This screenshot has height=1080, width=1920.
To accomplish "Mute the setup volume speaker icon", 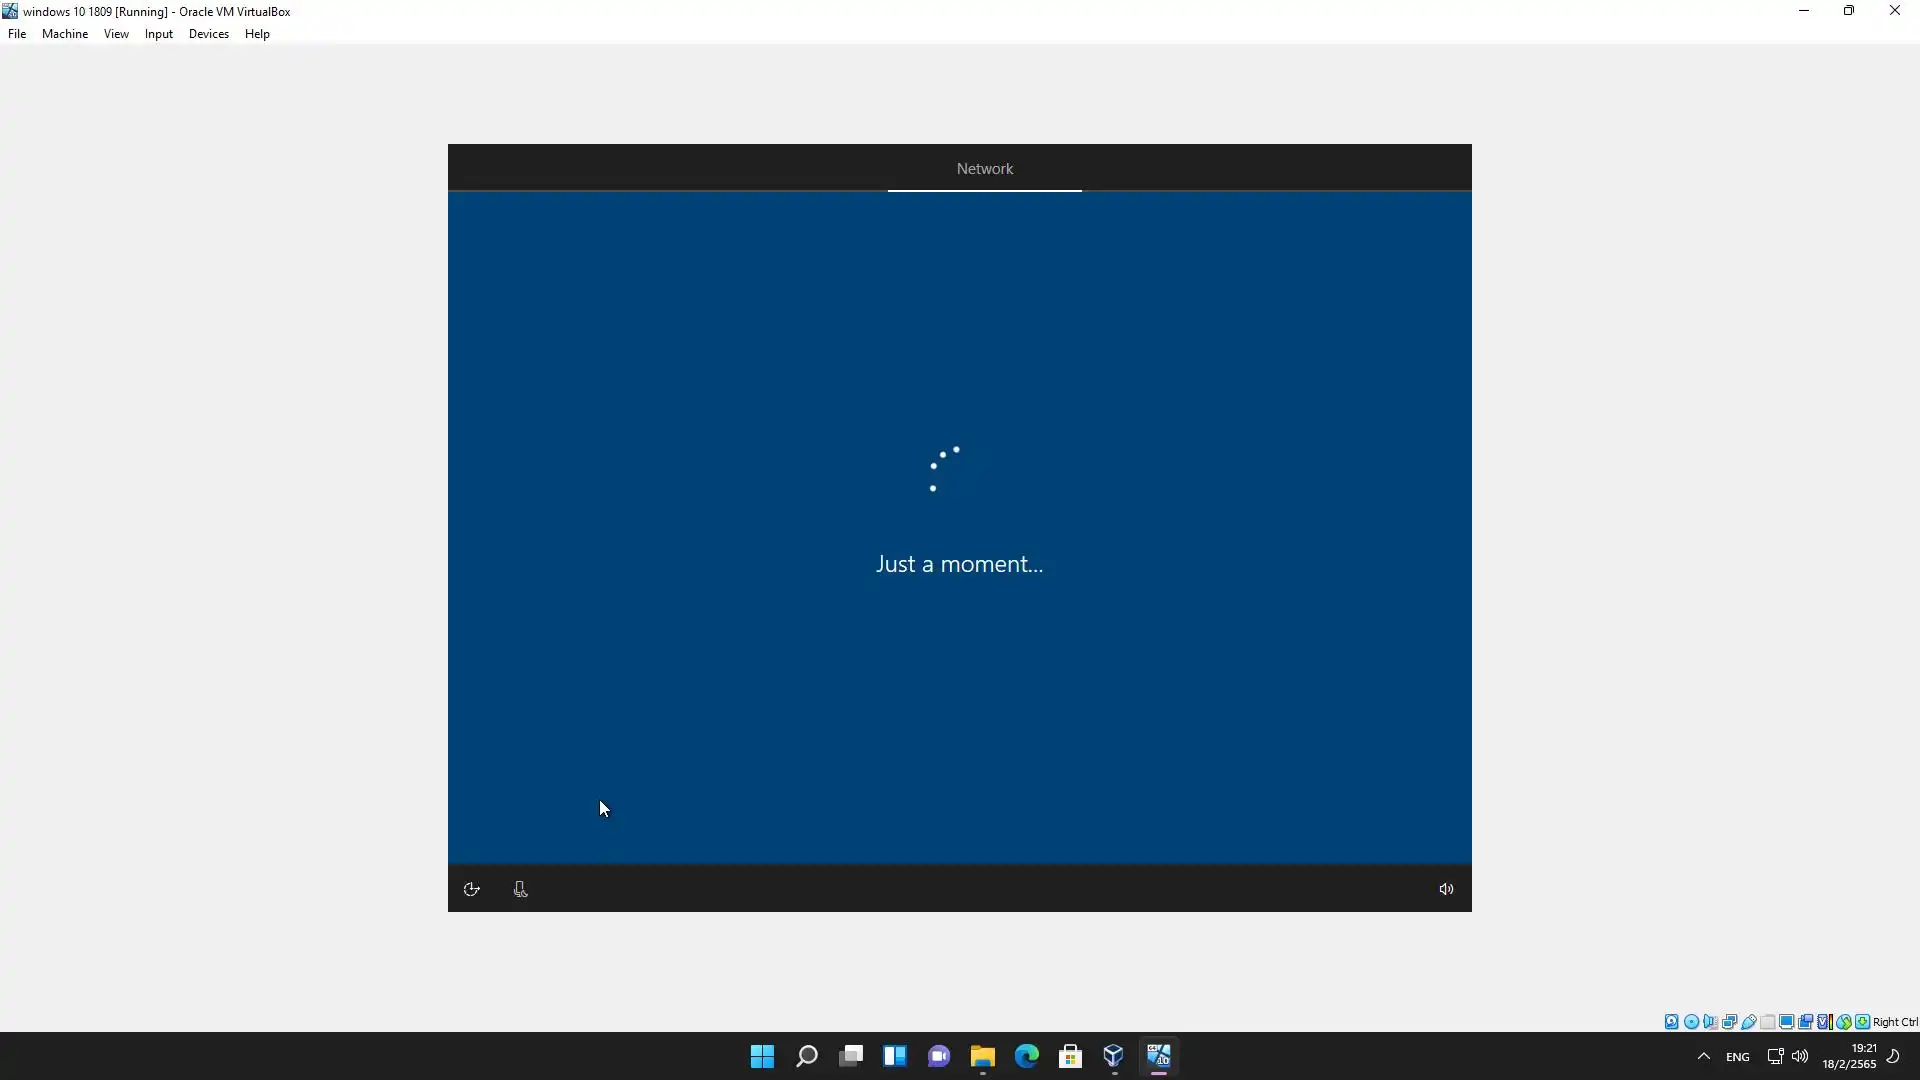I will (x=1446, y=889).
